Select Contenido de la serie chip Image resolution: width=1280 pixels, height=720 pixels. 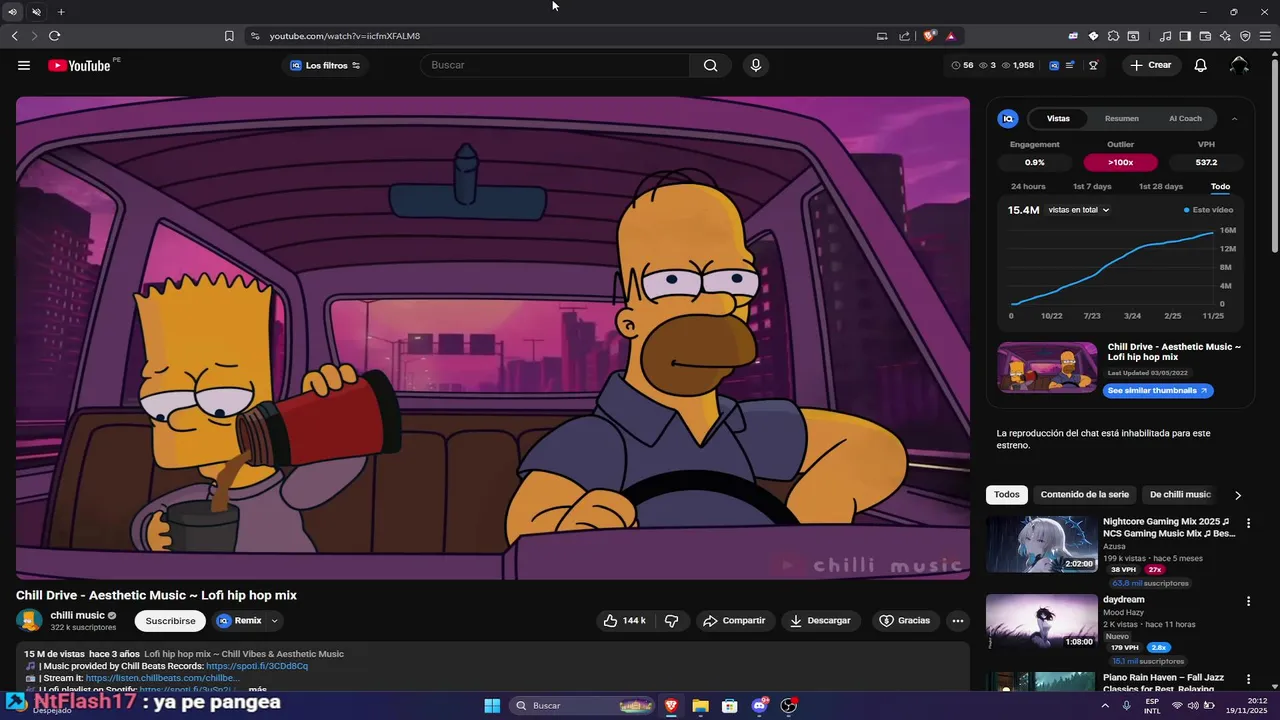tap(1084, 494)
